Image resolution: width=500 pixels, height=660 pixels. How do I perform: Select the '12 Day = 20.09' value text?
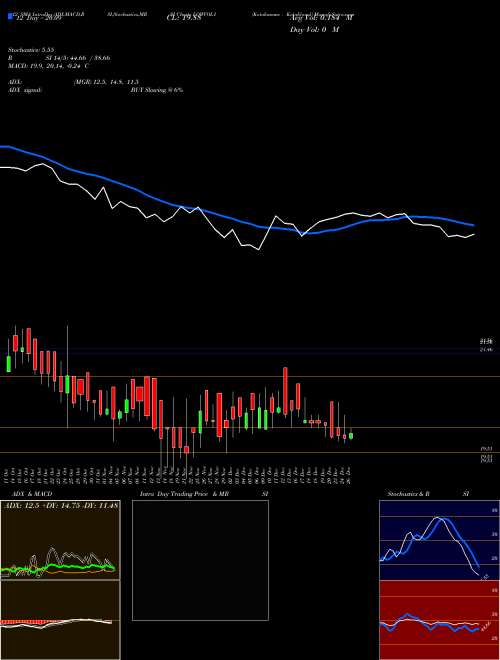coord(37,18)
